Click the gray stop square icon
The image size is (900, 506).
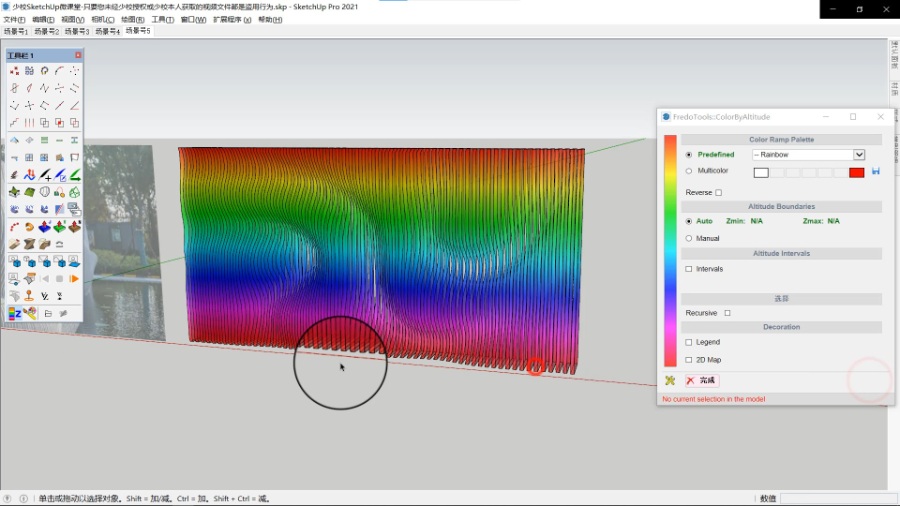(x=59, y=279)
